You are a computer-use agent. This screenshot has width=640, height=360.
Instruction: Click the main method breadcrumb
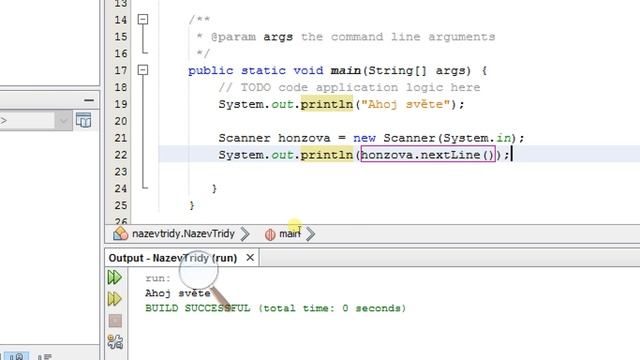coord(289,234)
